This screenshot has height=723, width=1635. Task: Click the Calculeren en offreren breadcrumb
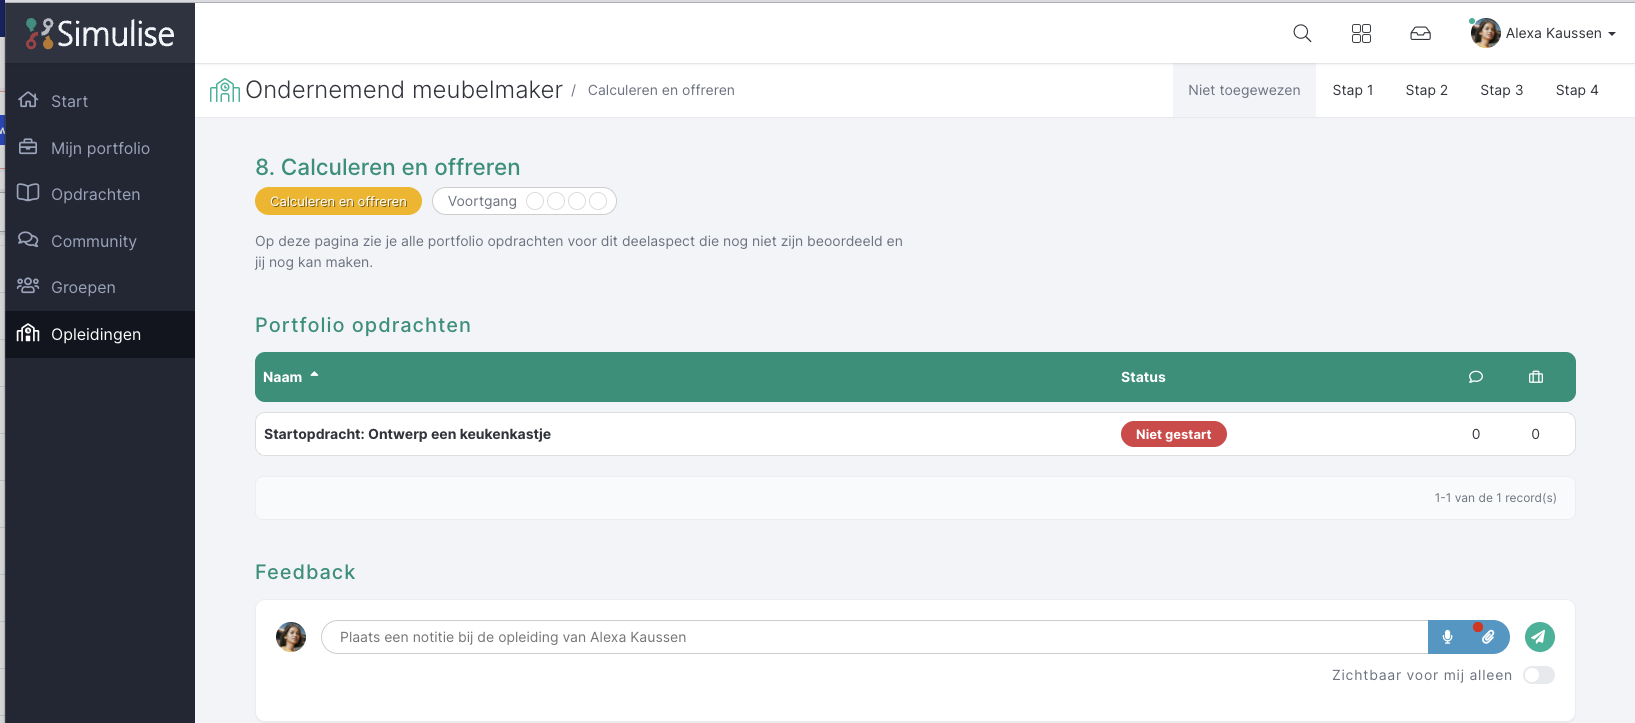pyautogui.click(x=661, y=90)
